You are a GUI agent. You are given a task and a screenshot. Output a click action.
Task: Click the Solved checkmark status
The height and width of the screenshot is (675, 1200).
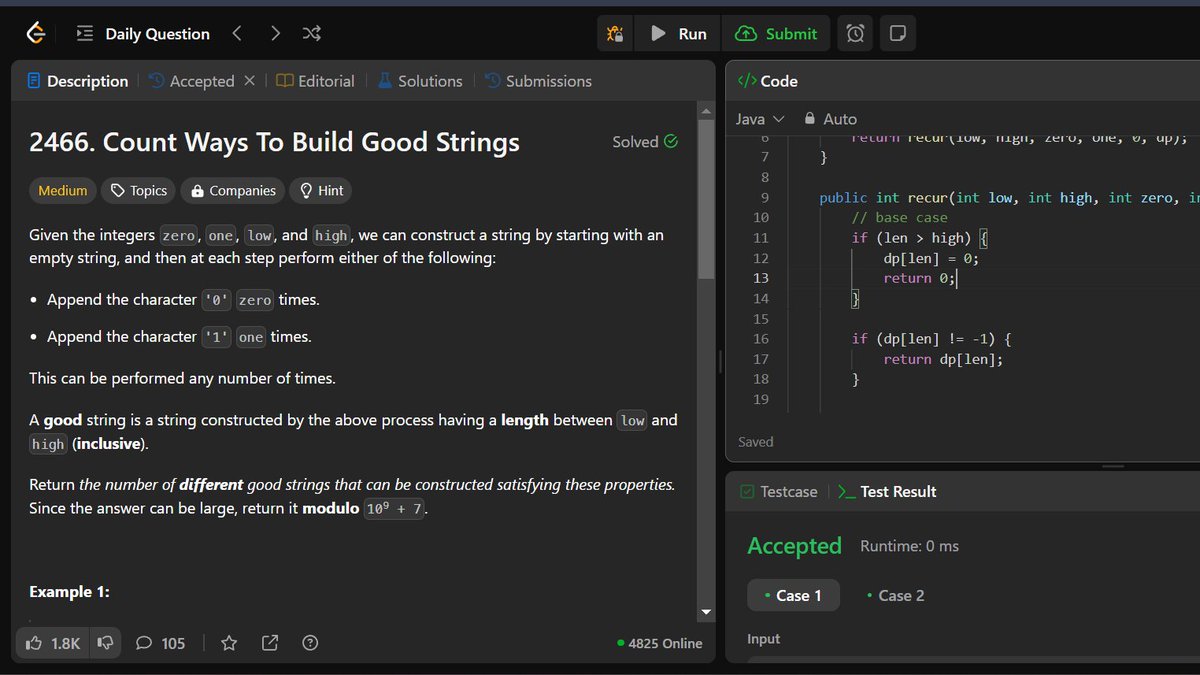pos(645,142)
